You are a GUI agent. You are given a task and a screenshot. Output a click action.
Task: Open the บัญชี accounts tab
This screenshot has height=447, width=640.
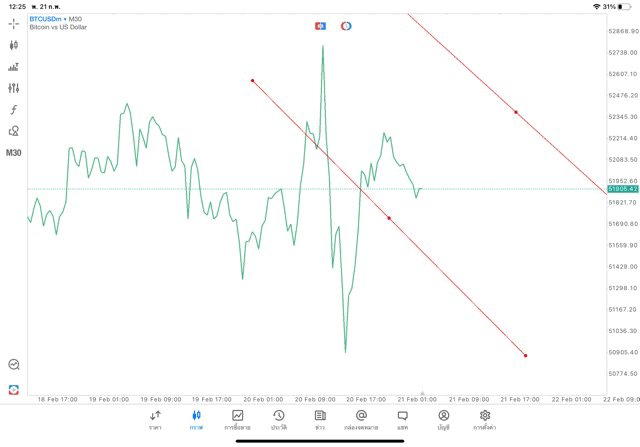[x=443, y=420]
